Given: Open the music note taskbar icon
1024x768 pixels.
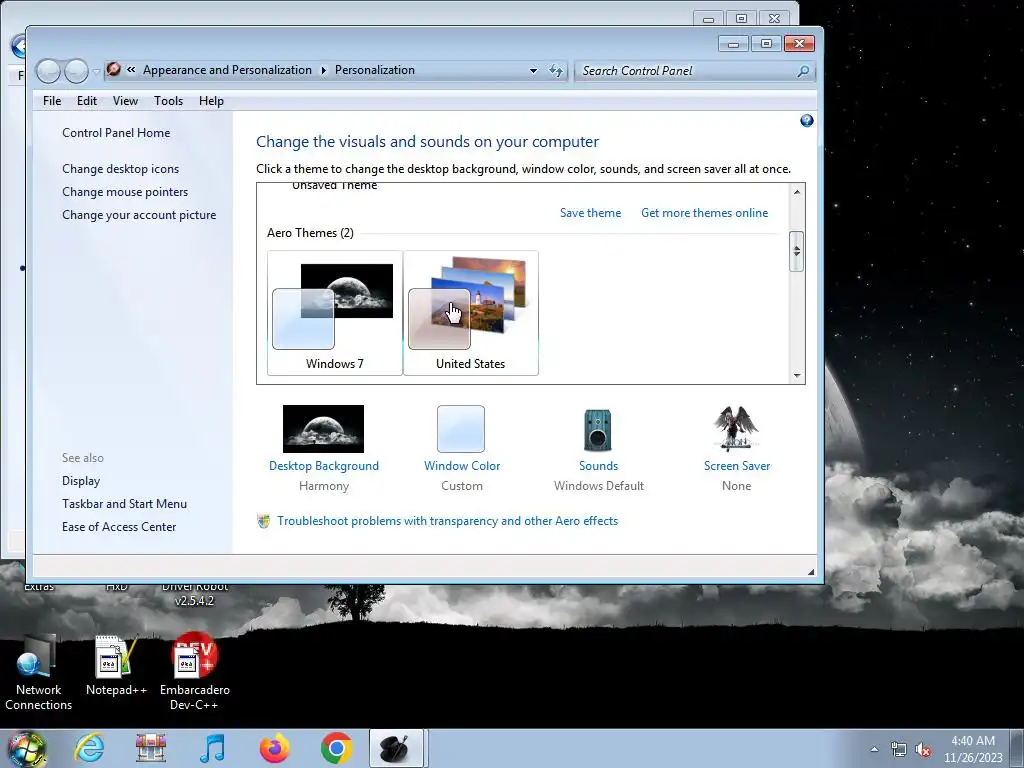Looking at the screenshot, I should point(212,748).
